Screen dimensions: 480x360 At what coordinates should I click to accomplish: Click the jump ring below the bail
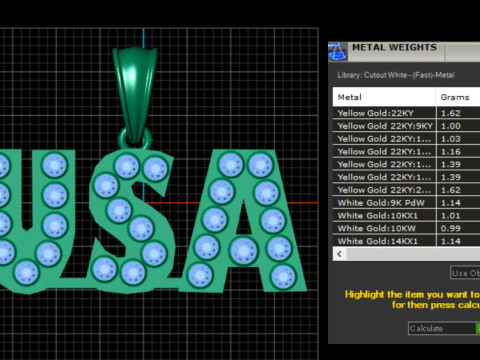tap(135, 138)
